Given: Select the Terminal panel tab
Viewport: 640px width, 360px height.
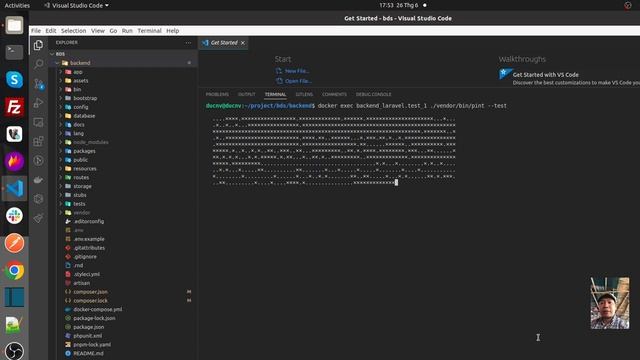Looking at the screenshot, I should pyautogui.click(x=275, y=94).
